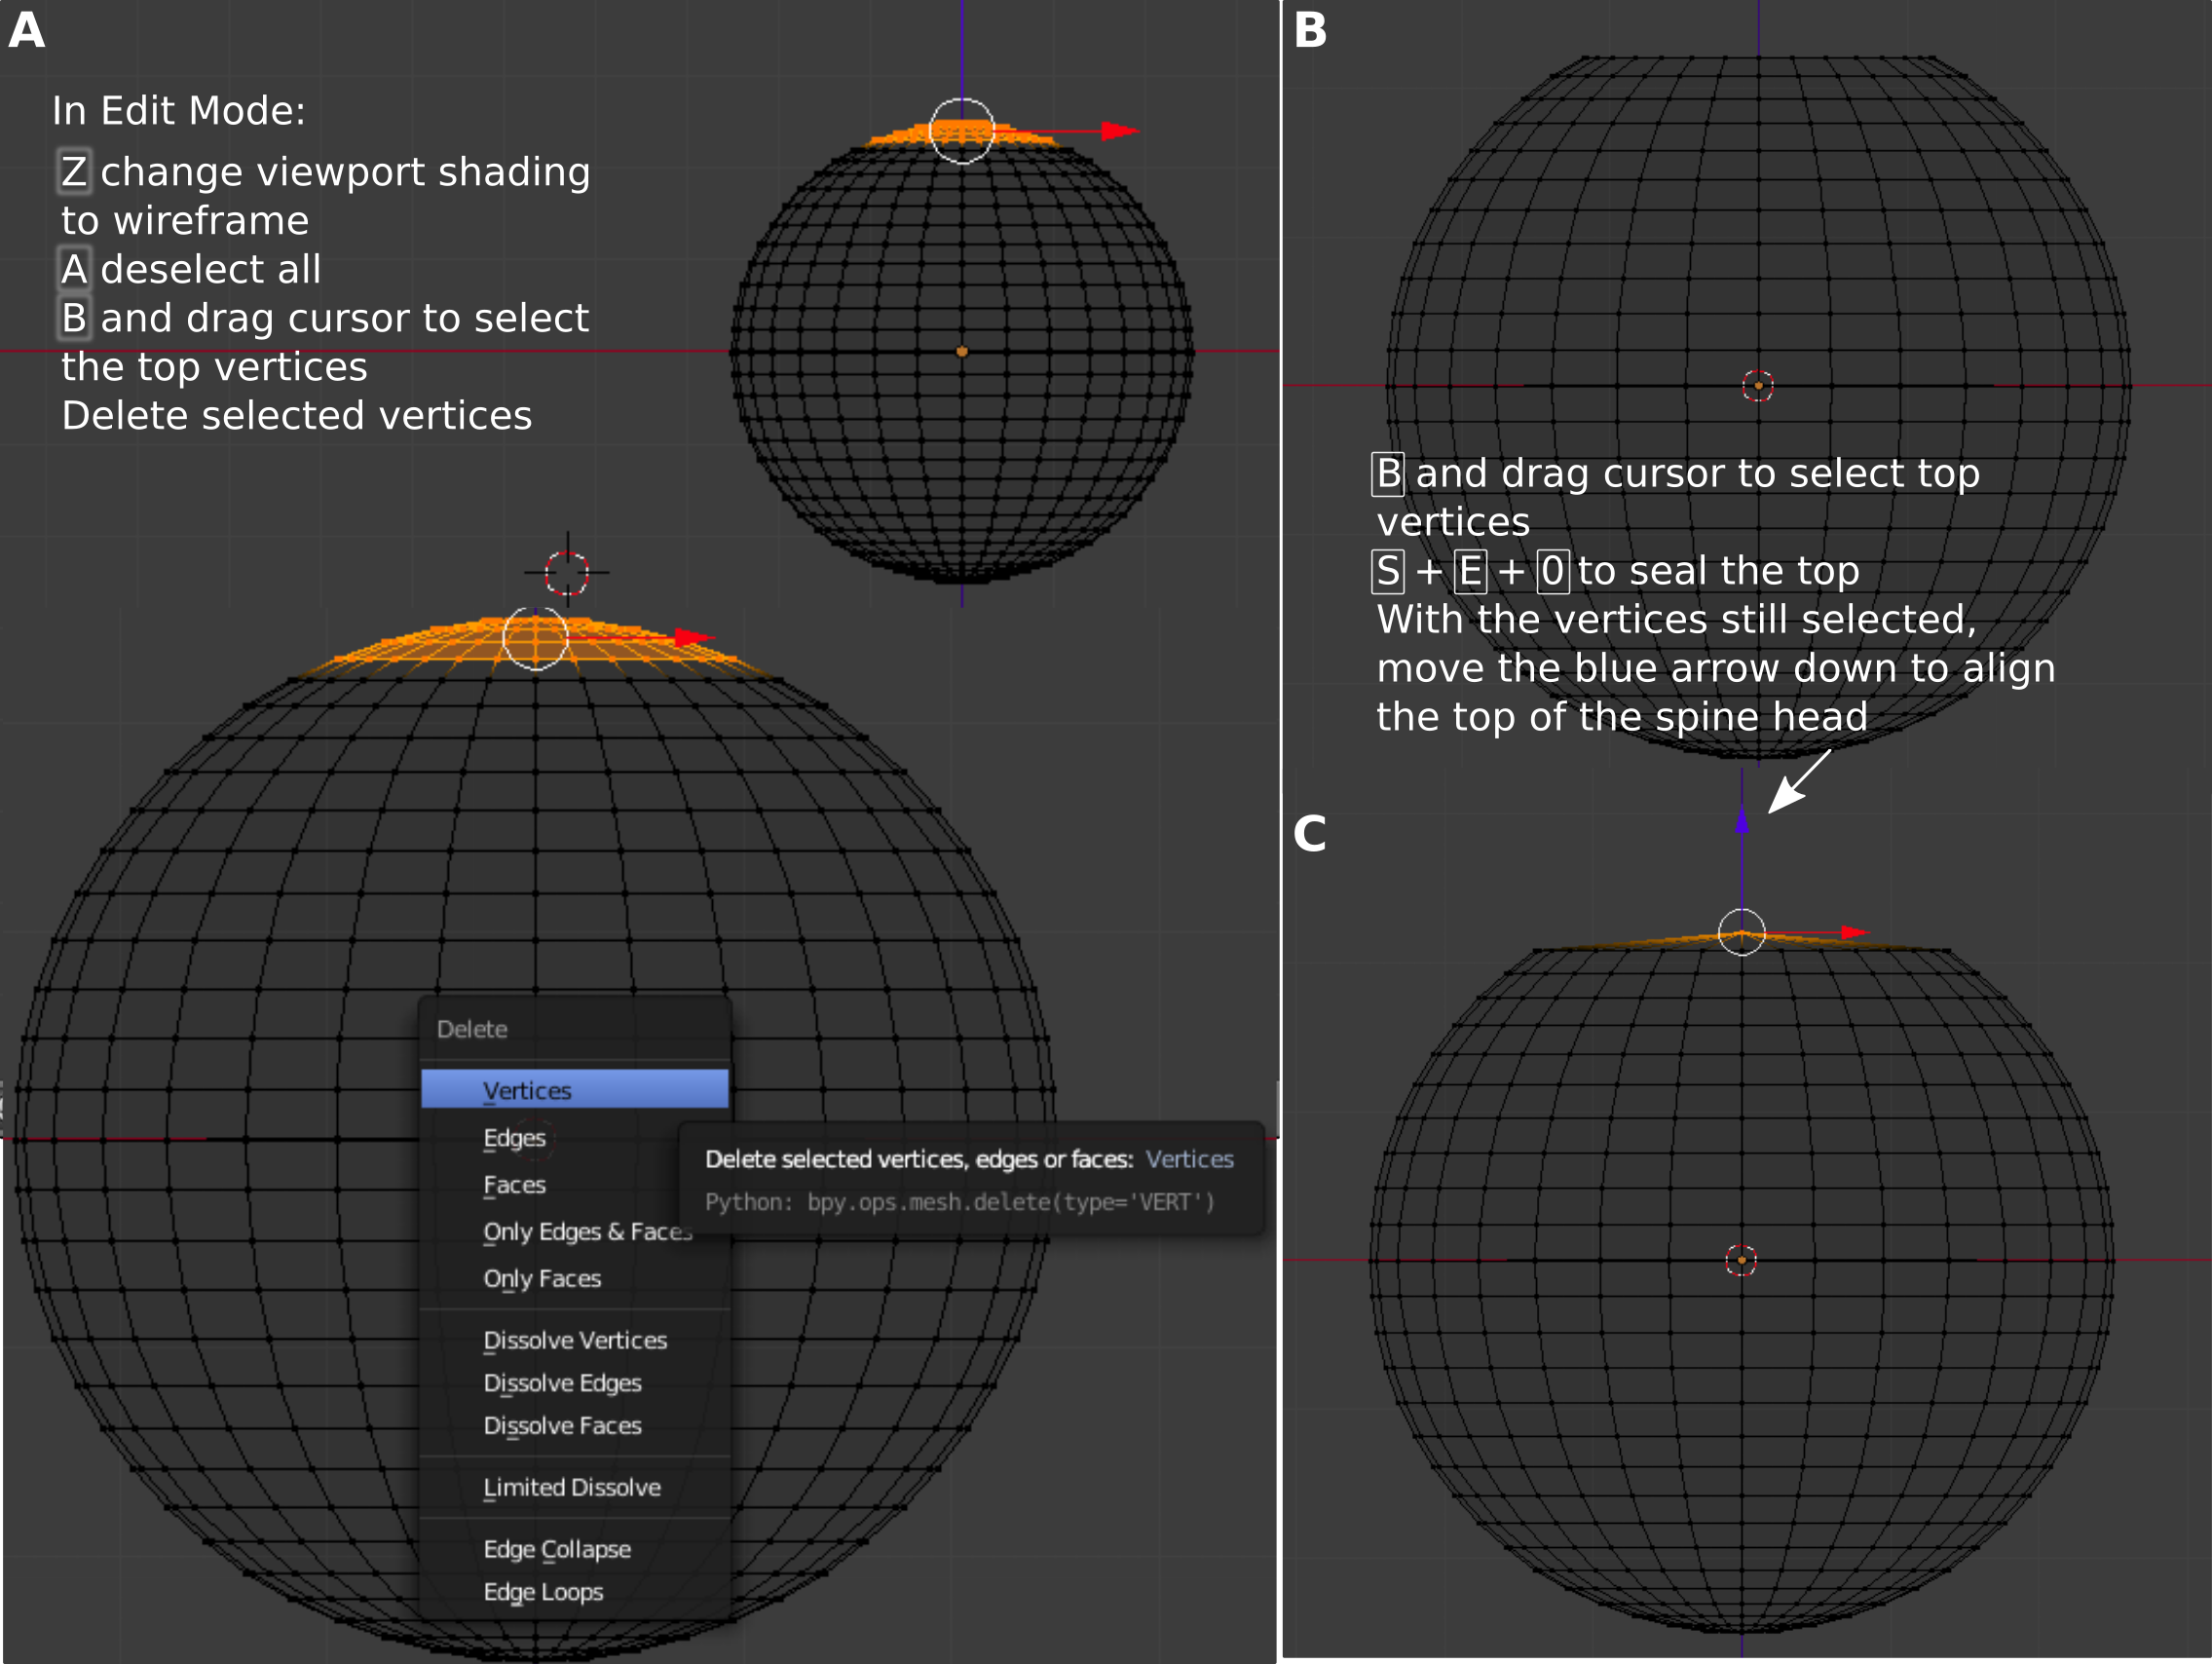Click Dissolve Vertices in menu

575,1340
